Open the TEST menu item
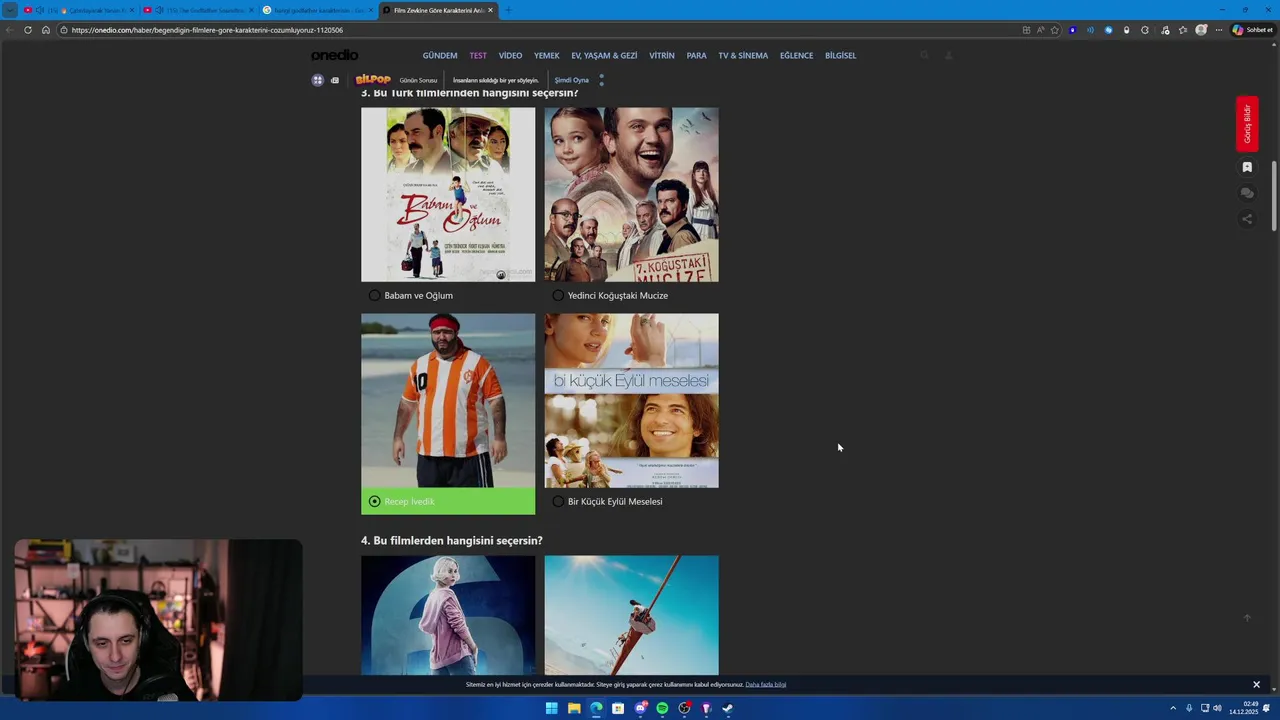The image size is (1280, 720). pyautogui.click(x=478, y=56)
